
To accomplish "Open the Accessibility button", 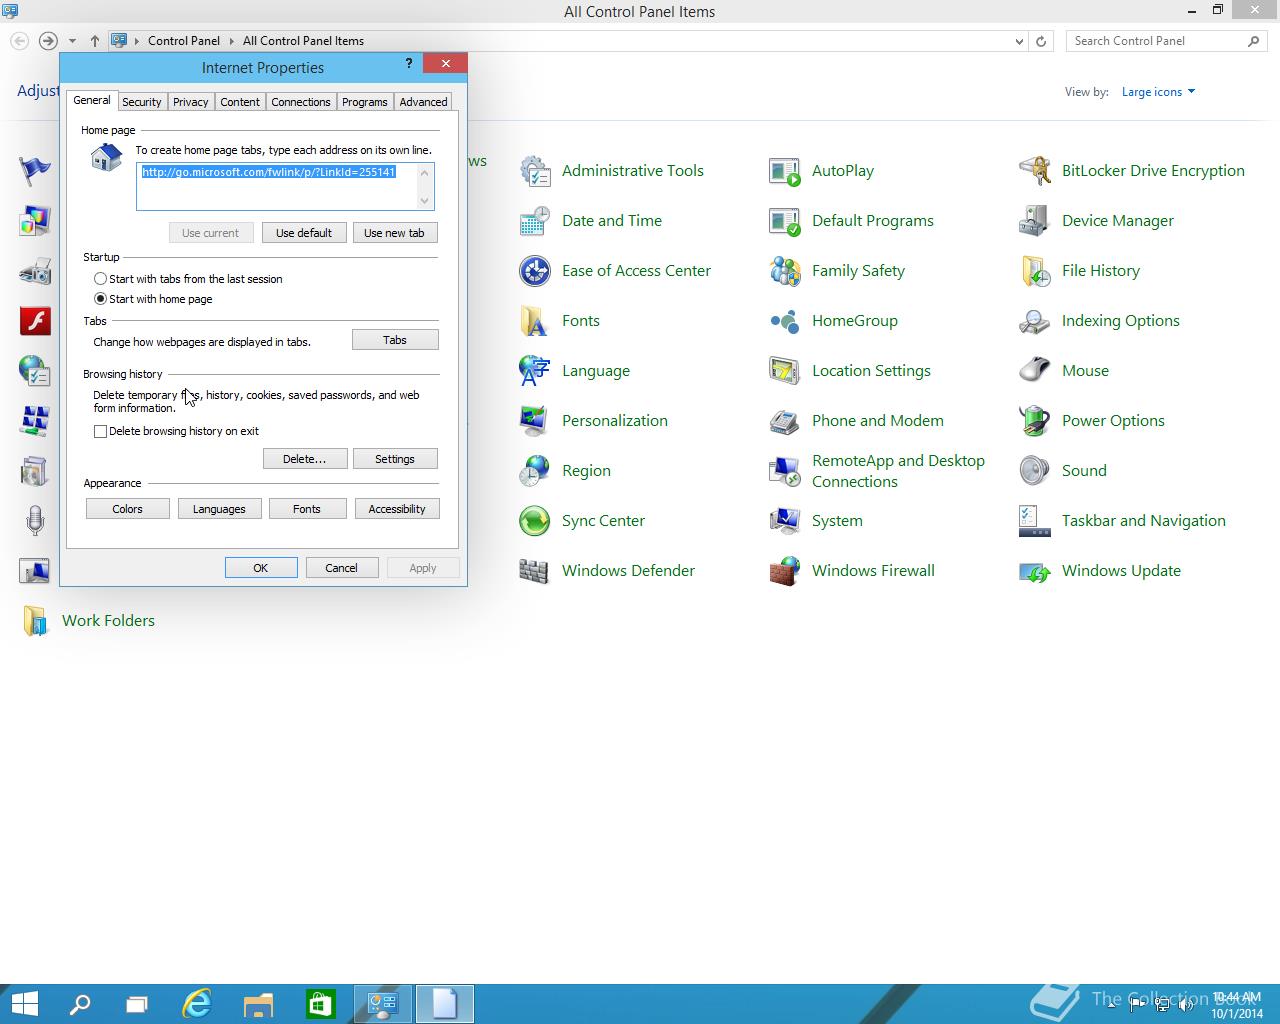I will 397,509.
